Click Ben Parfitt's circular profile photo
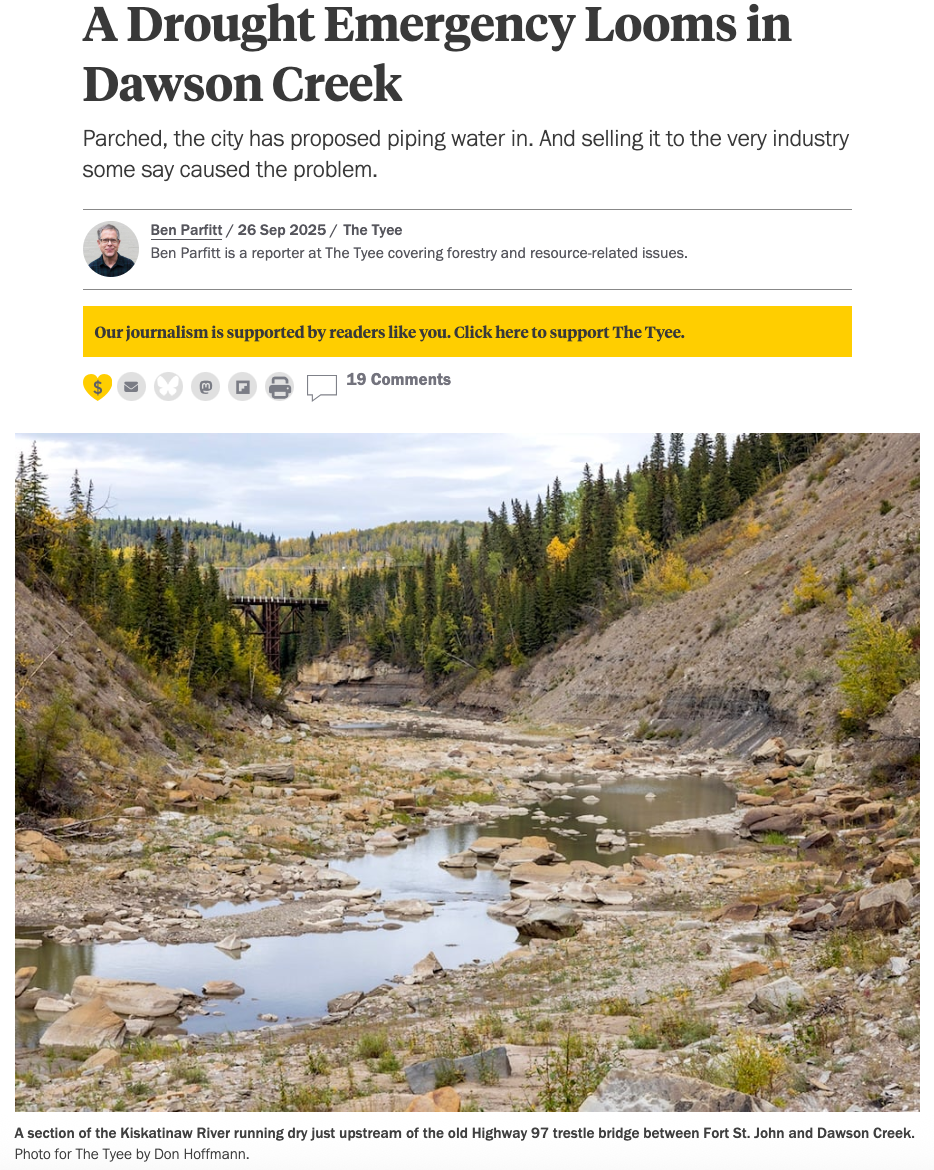Image resolution: width=934 pixels, height=1170 pixels. [x=110, y=248]
